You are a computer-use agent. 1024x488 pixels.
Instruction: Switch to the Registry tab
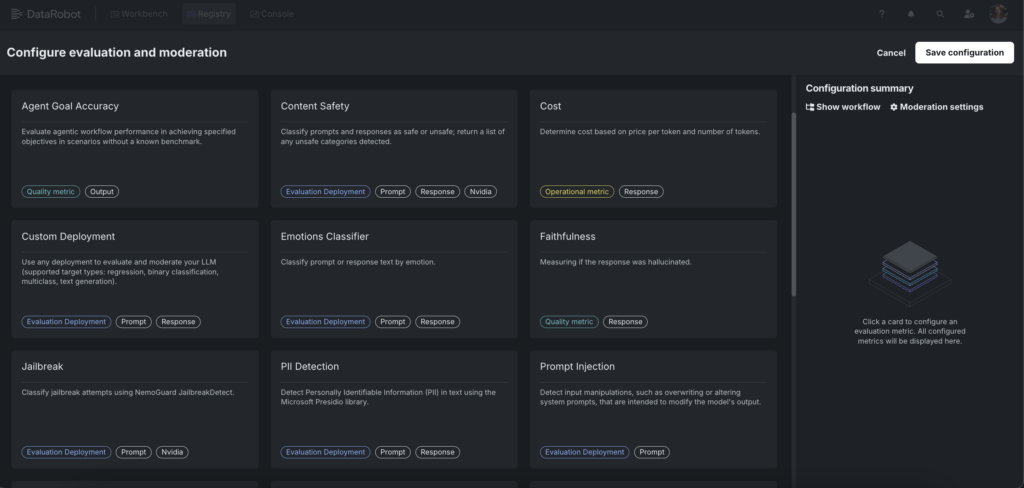(x=209, y=14)
